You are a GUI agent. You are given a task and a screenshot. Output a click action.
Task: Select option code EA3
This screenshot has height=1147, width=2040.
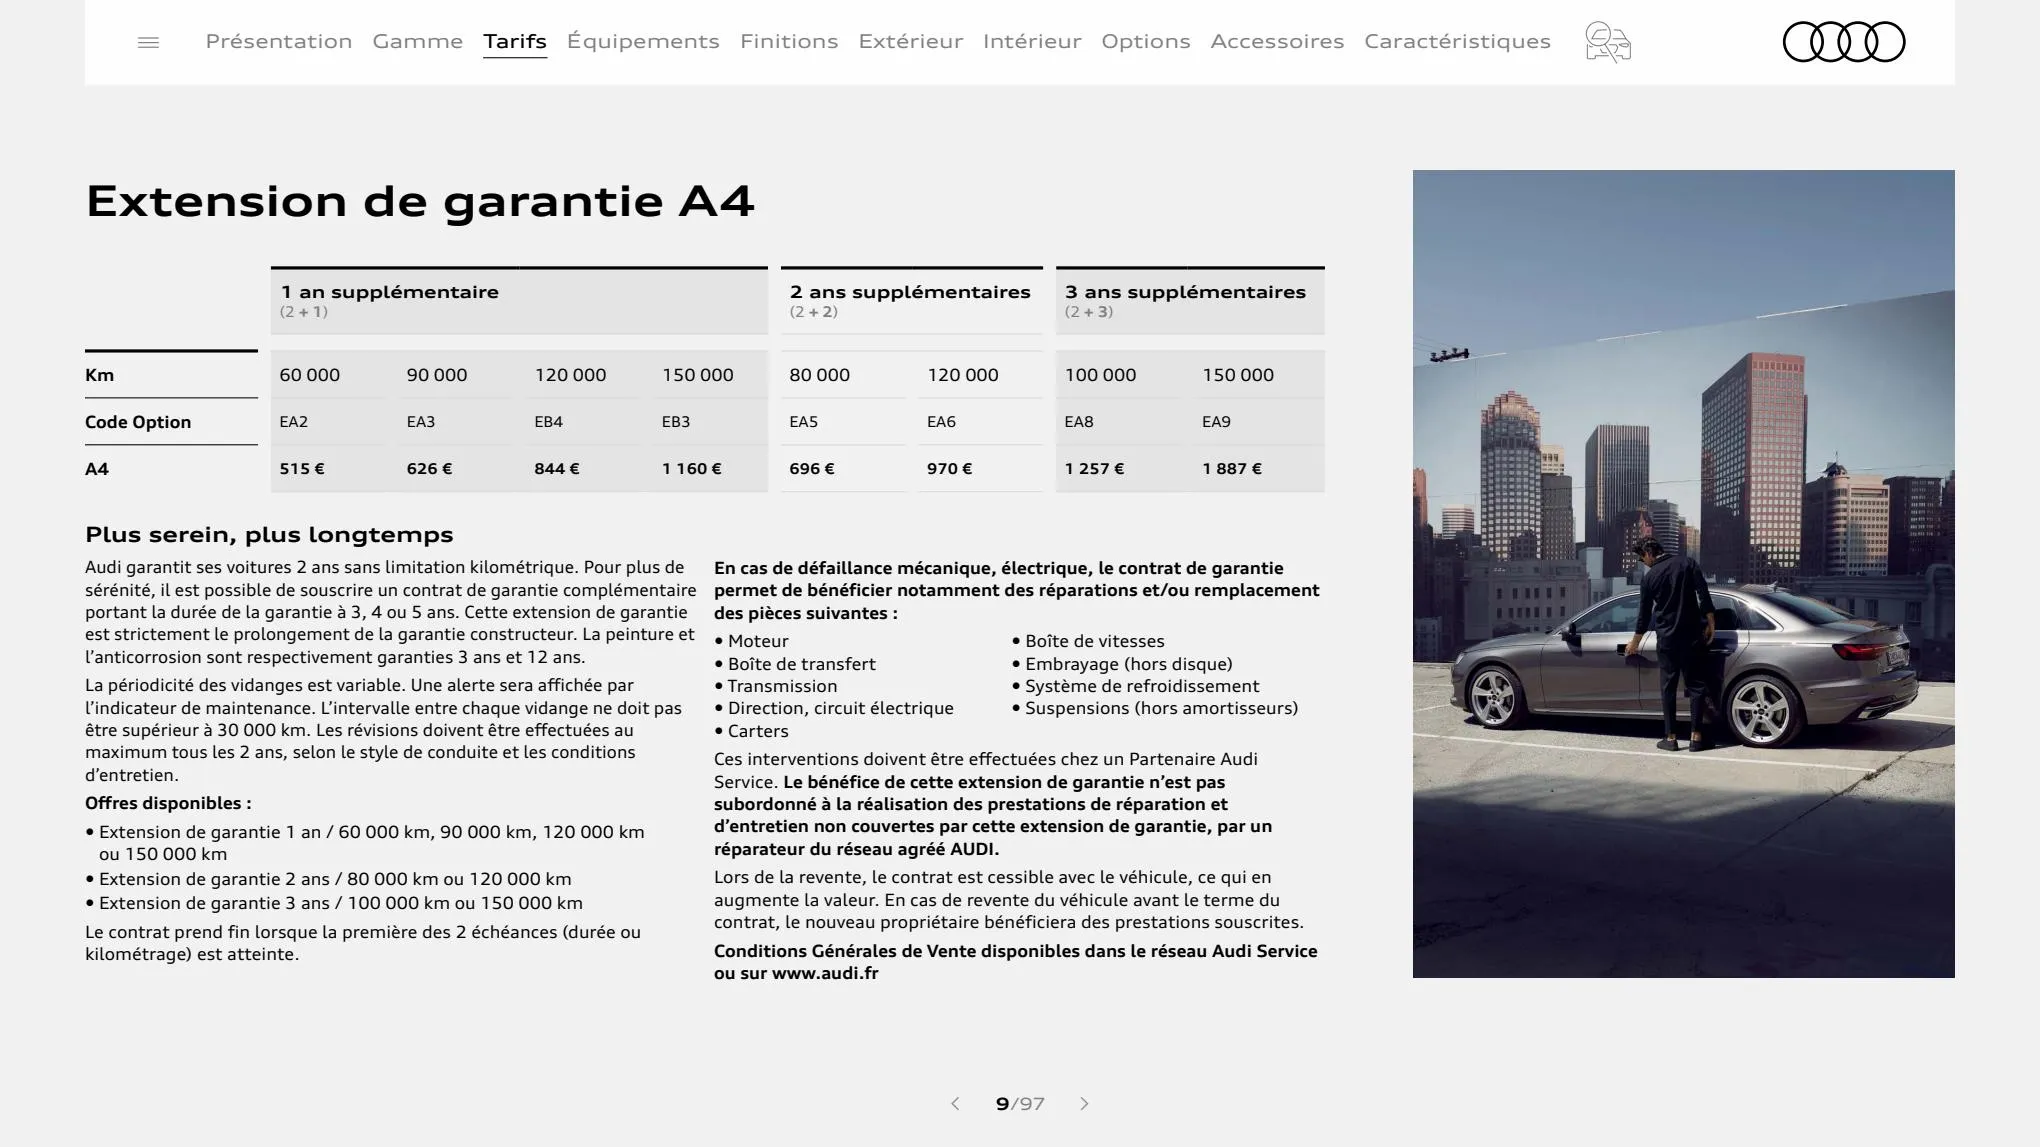coord(421,422)
